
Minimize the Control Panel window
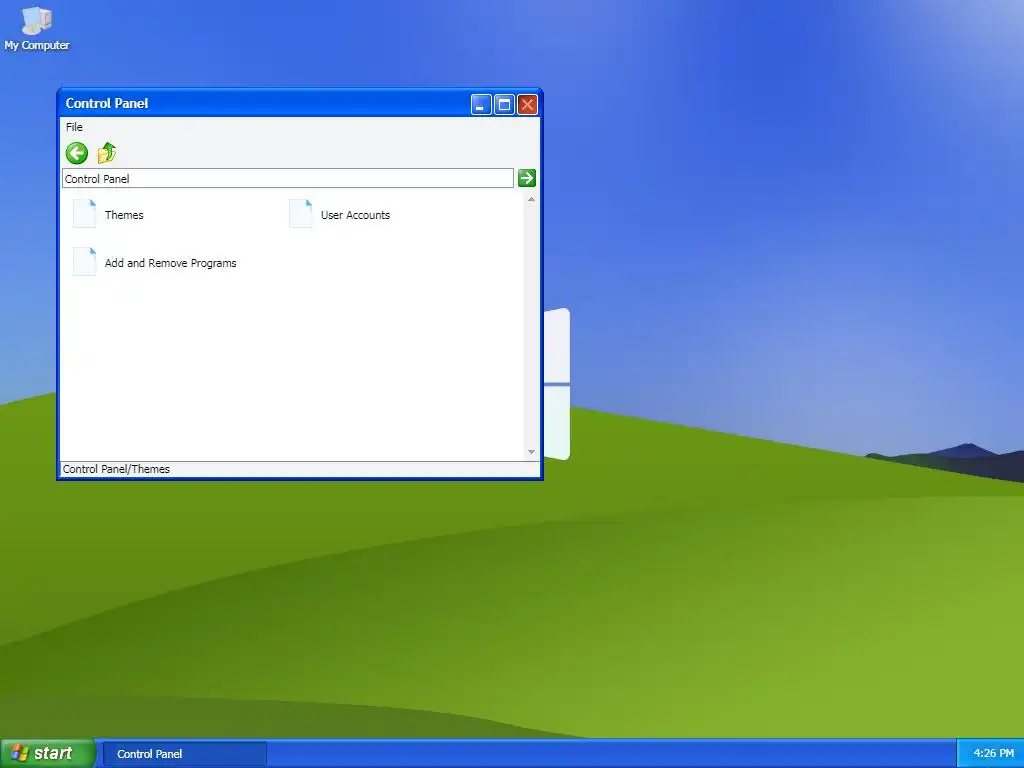coord(481,104)
